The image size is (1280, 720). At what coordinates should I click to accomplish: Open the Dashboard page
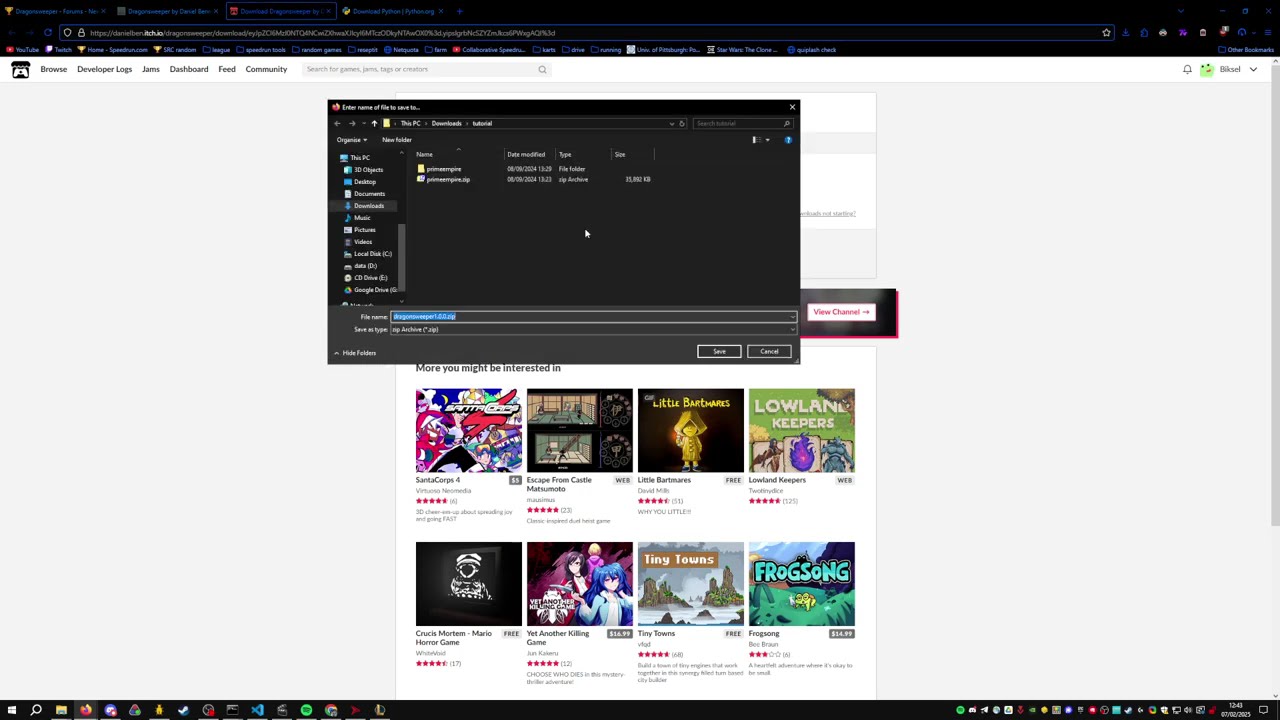click(x=189, y=69)
